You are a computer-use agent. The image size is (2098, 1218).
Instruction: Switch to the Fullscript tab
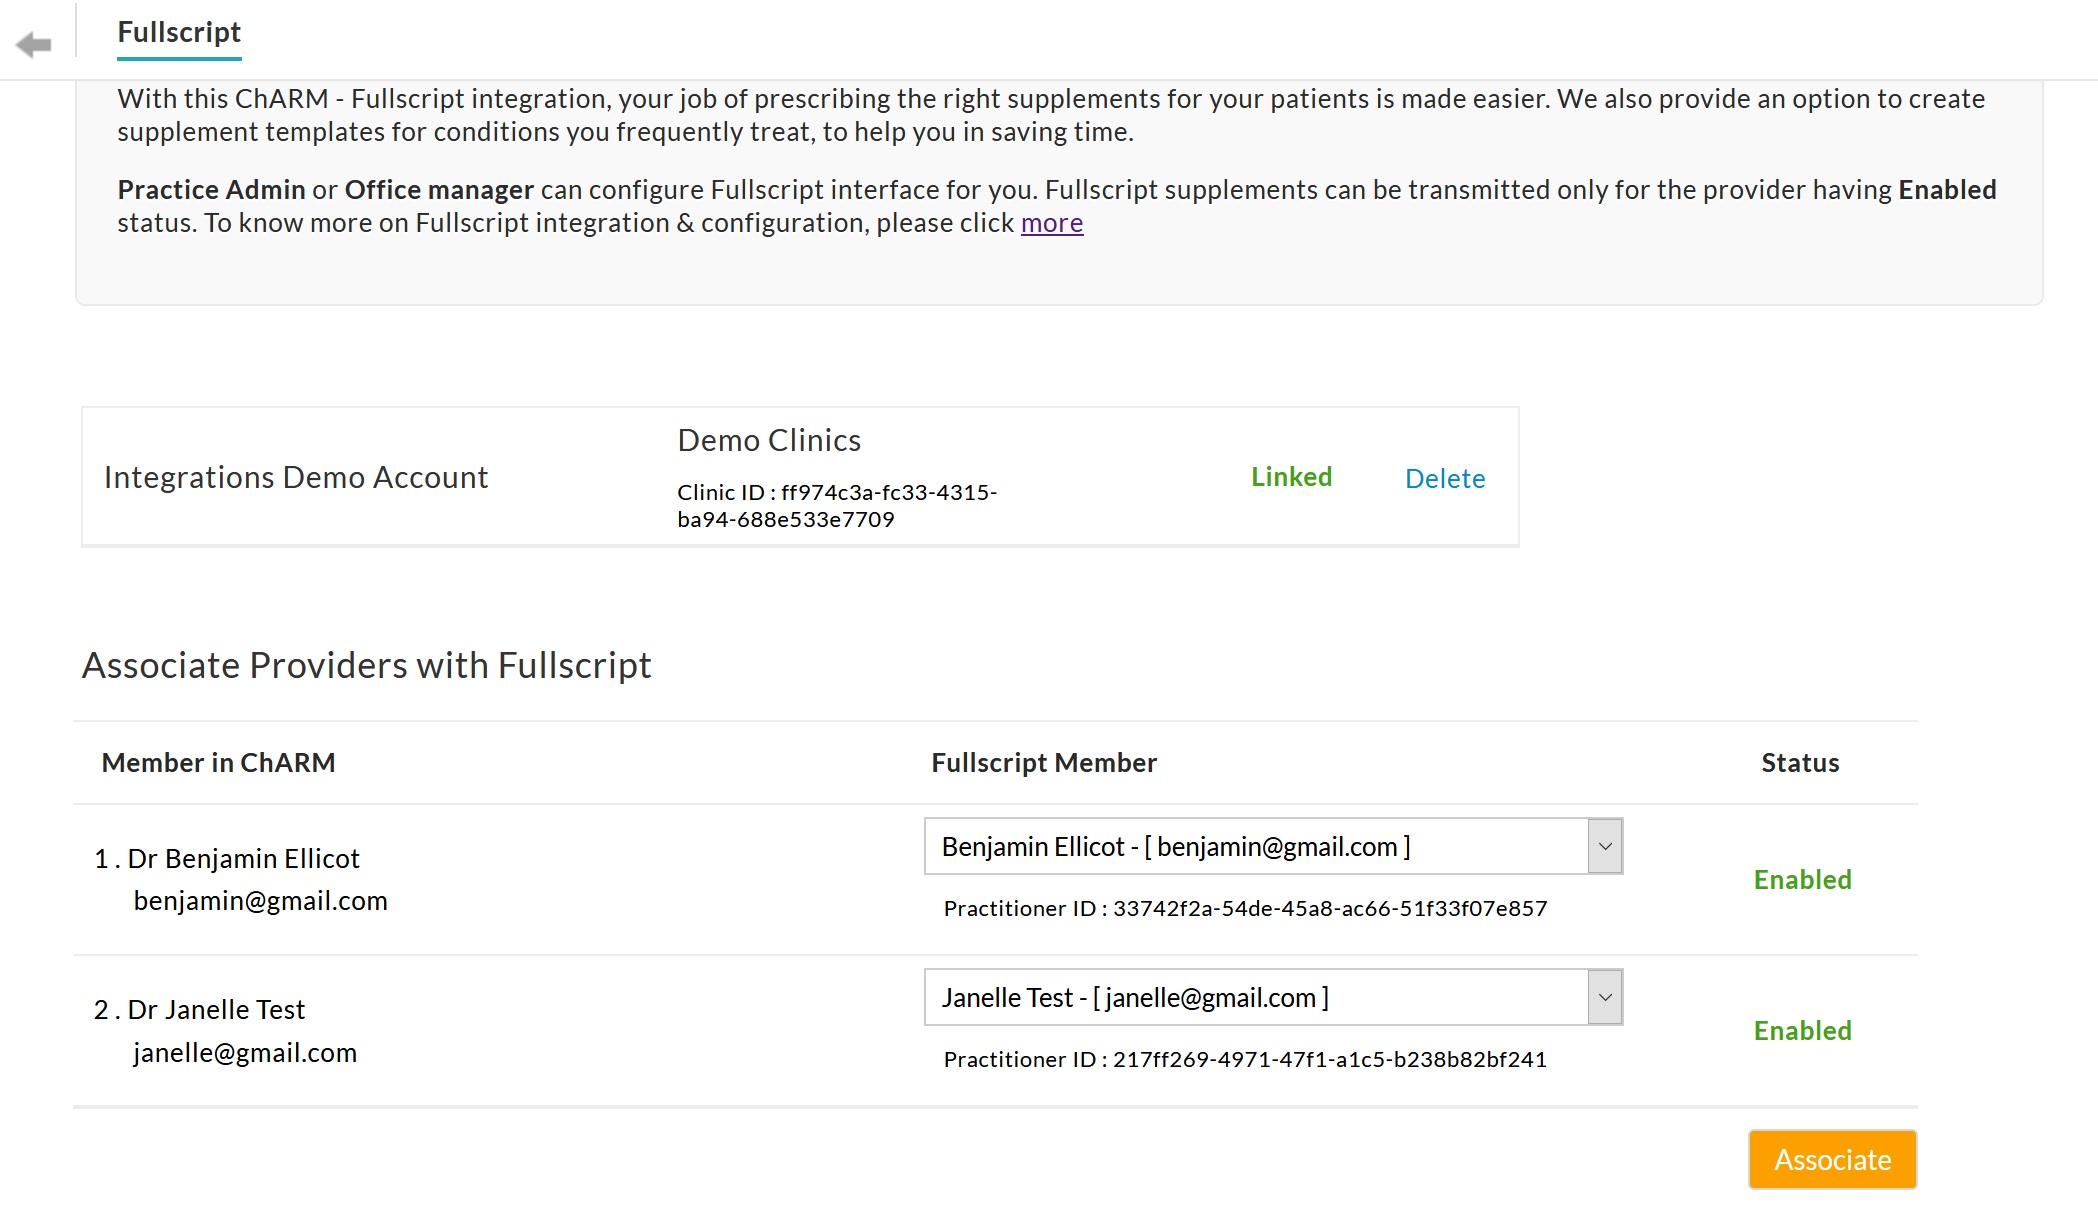click(179, 32)
